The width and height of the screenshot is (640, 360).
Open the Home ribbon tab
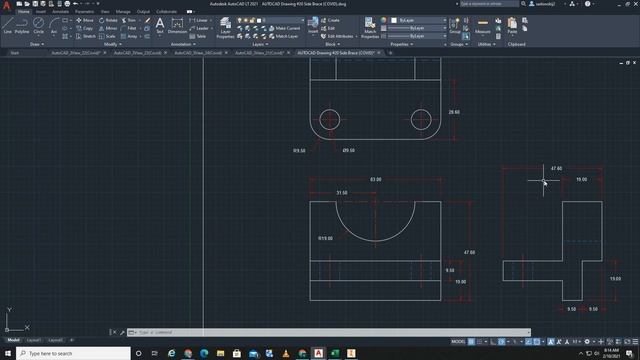[24, 12]
